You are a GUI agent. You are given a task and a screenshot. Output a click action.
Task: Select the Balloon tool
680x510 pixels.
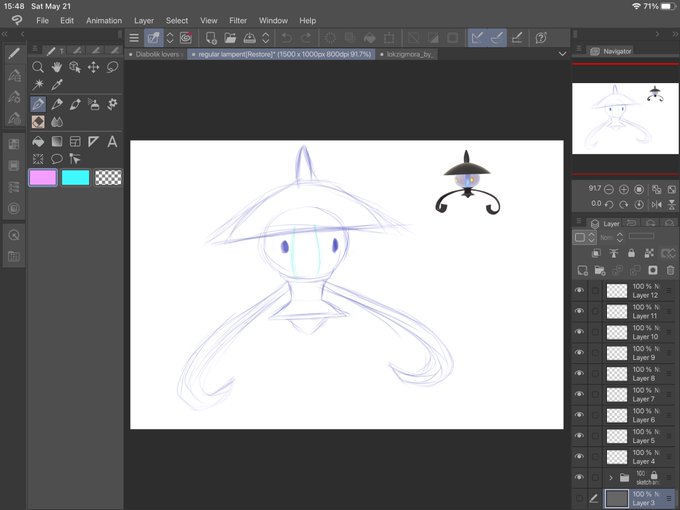[x=57, y=159]
